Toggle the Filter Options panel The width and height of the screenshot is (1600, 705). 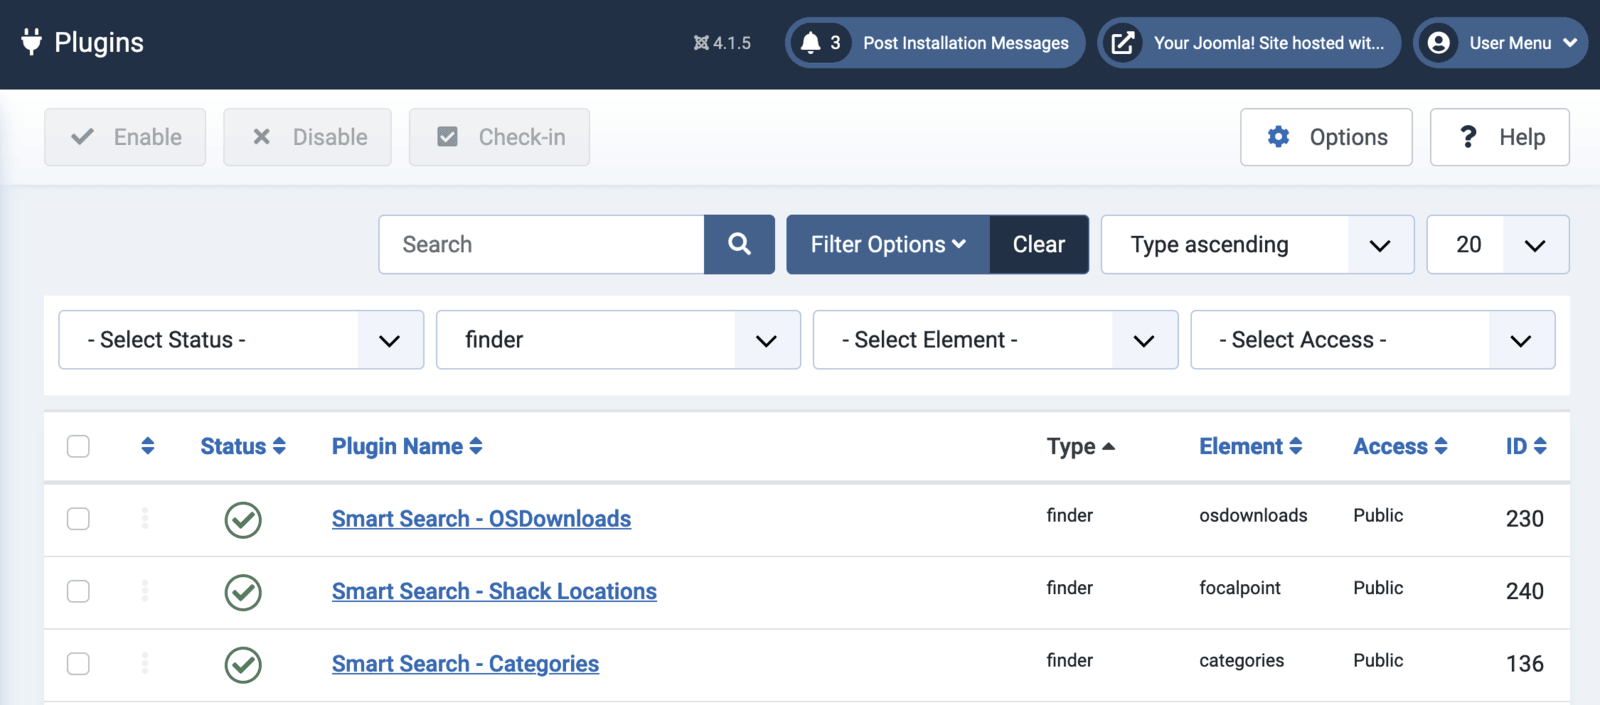pyautogui.click(x=888, y=244)
